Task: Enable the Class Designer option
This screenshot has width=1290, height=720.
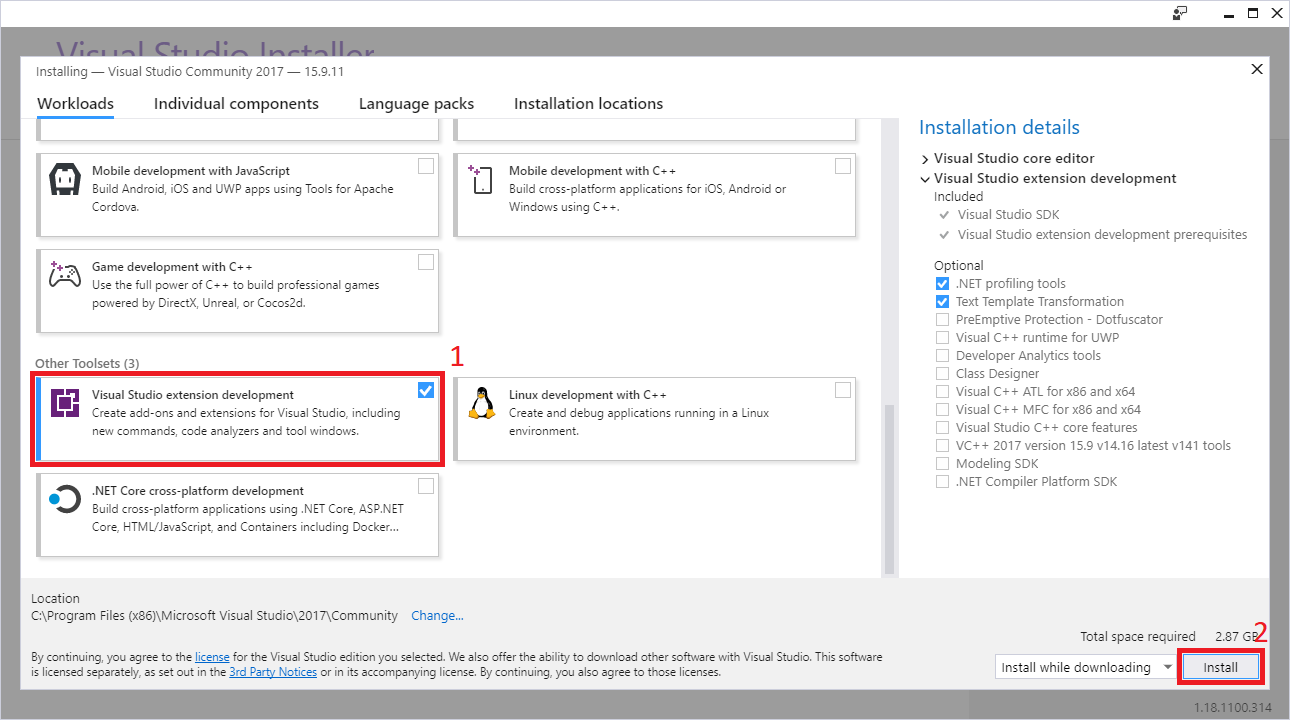Action: 942,374
